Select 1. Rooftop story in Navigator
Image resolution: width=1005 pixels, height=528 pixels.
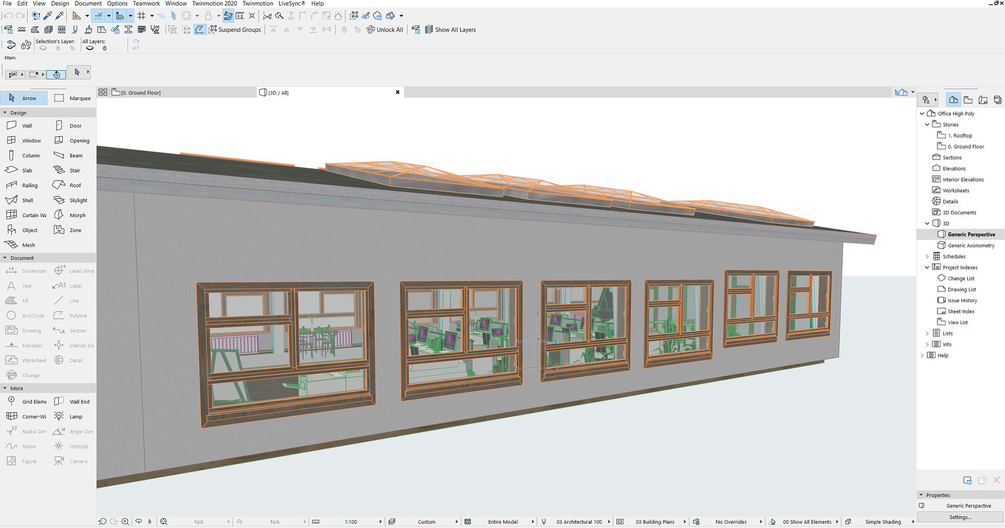pyautogui.click(x=960, y=135)
